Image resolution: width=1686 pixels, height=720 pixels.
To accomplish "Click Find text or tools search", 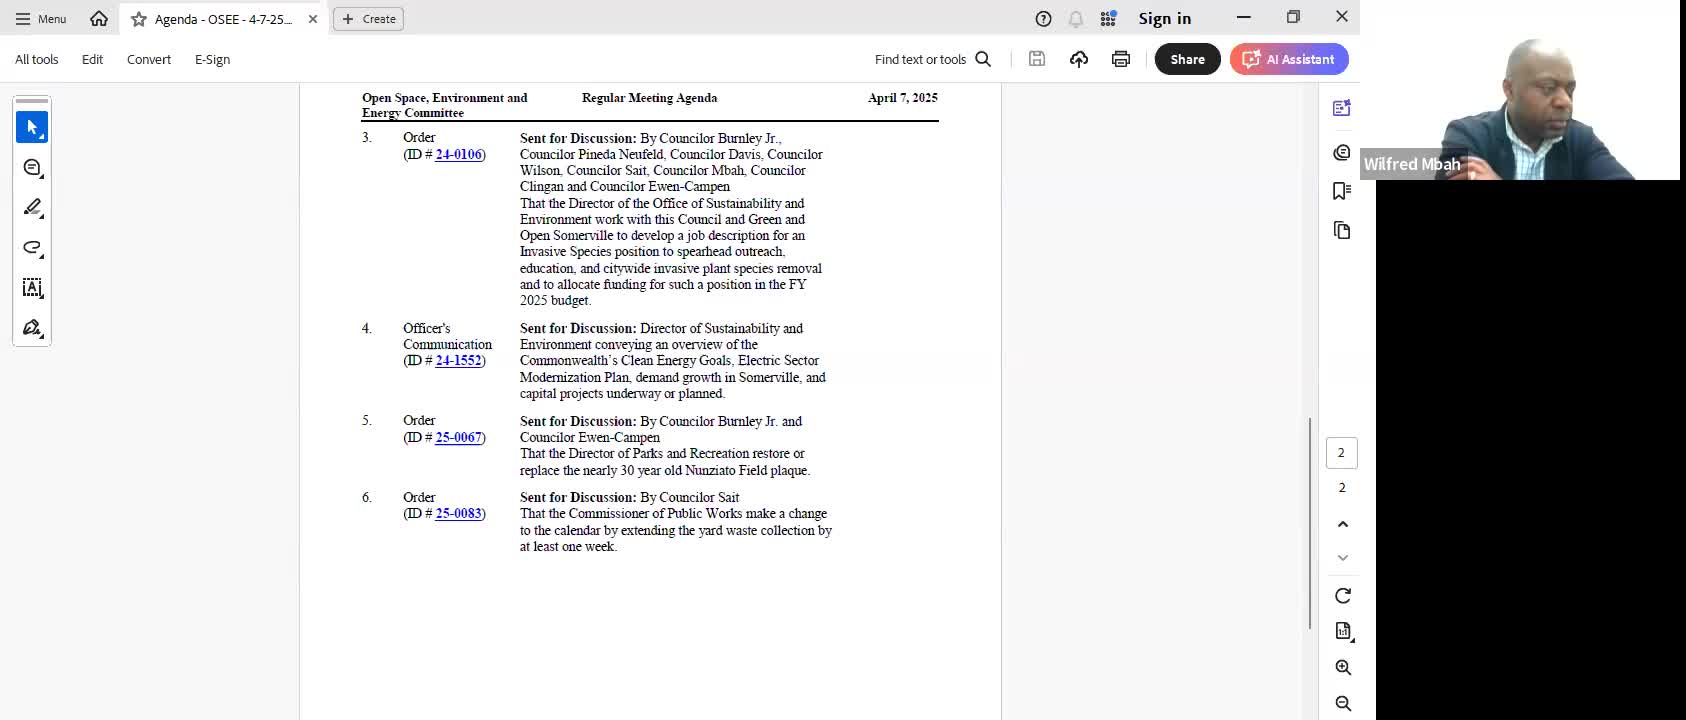I will point(932,59).
